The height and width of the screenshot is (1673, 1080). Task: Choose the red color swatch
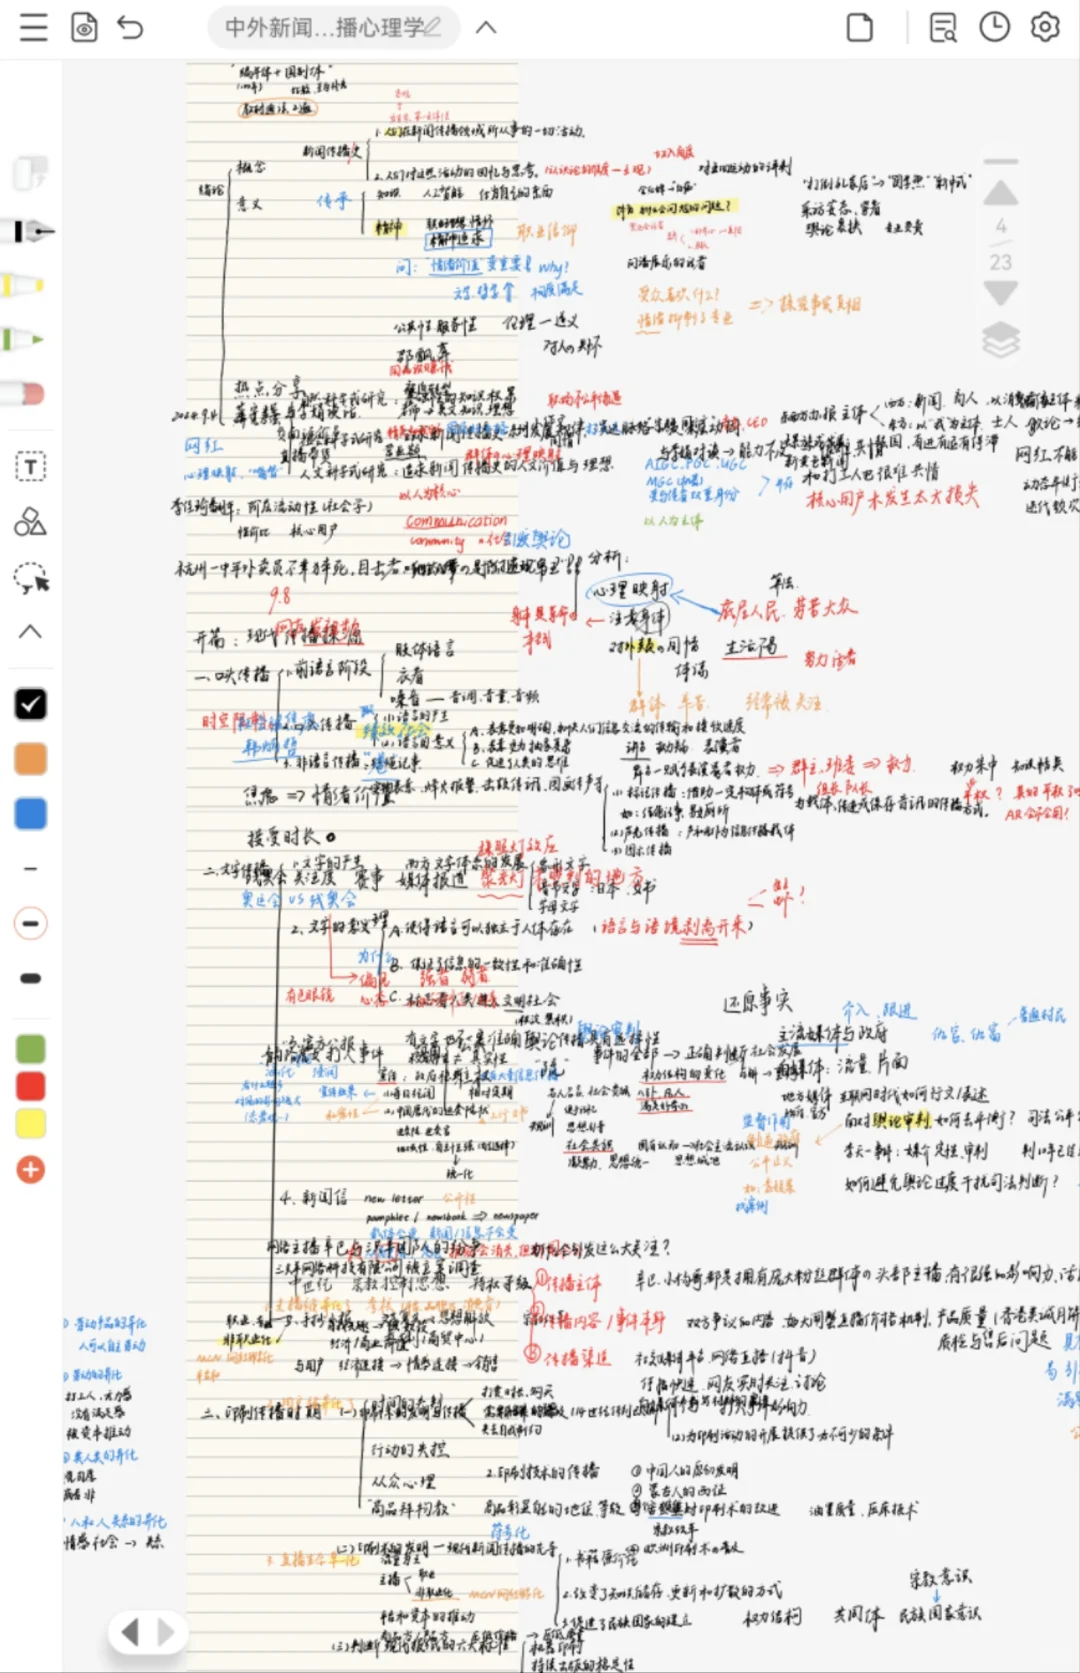point(31,1086)
